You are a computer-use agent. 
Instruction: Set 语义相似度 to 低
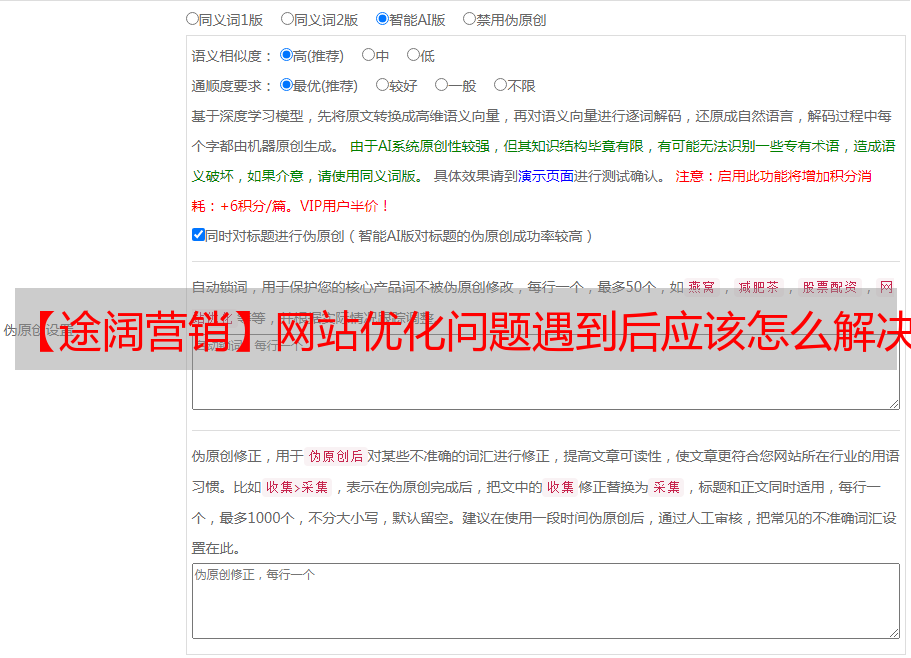coord(413,55)
